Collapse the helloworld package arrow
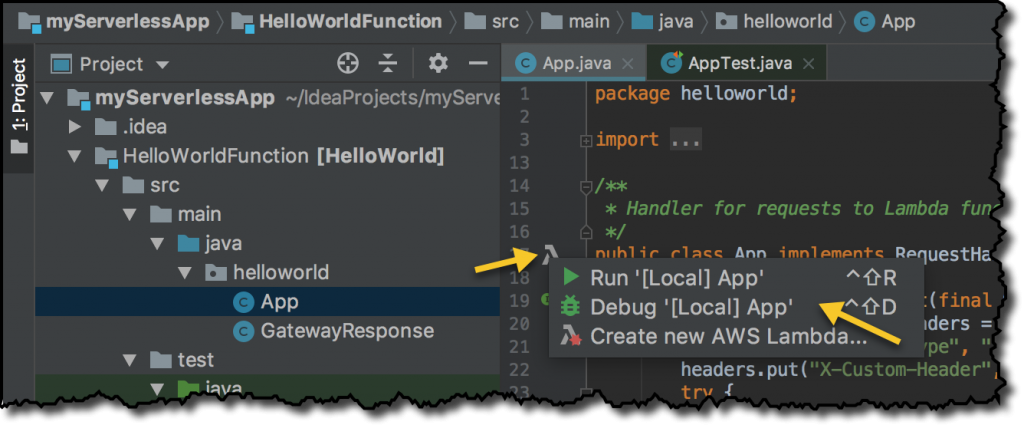 185,272
